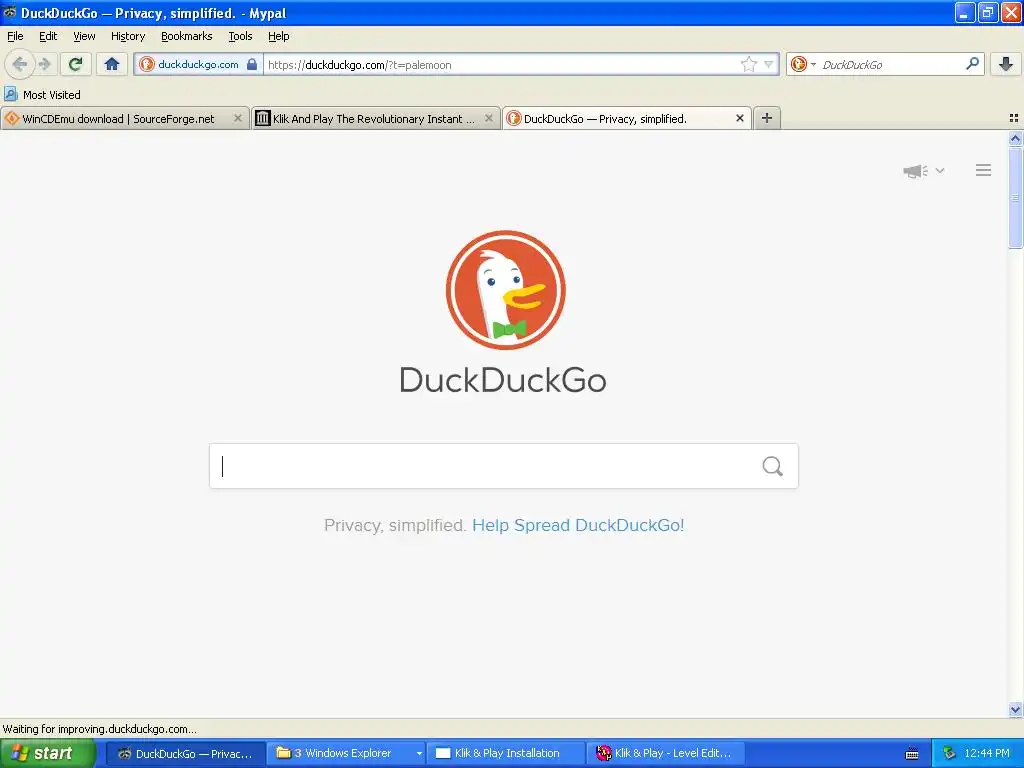The width and height of the screenshot is (1024, 768).
Task: Go back with the Back arrow button
Action: 20,64
